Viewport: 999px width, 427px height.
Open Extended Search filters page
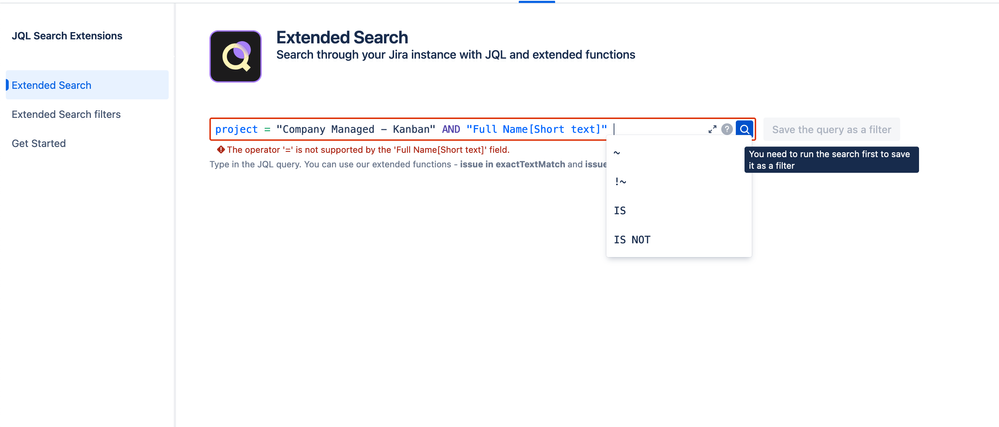66,114
